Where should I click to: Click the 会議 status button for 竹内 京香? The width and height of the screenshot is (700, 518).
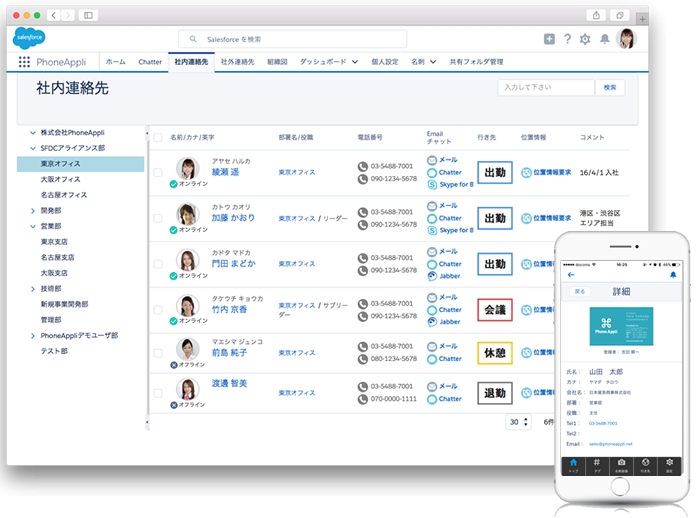(495, 310)
